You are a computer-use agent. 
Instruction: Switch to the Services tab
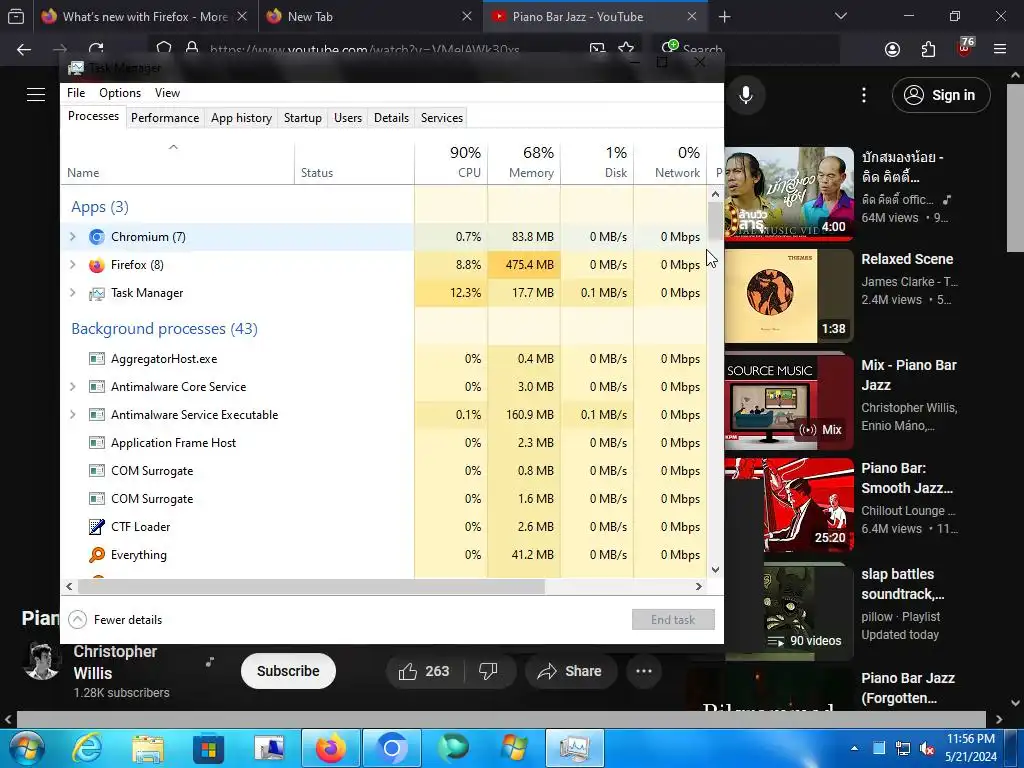442,118
